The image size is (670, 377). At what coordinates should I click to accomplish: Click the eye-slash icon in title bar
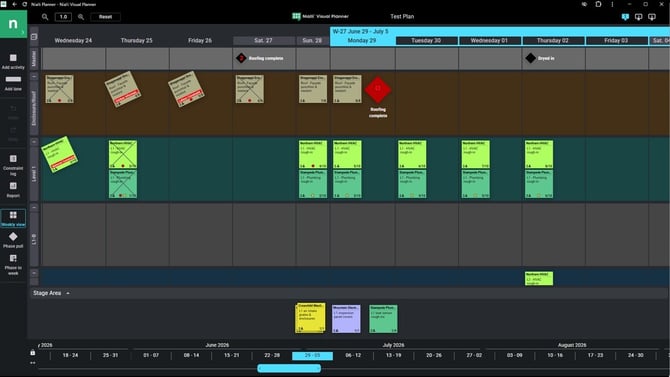(x=584, y=4)
